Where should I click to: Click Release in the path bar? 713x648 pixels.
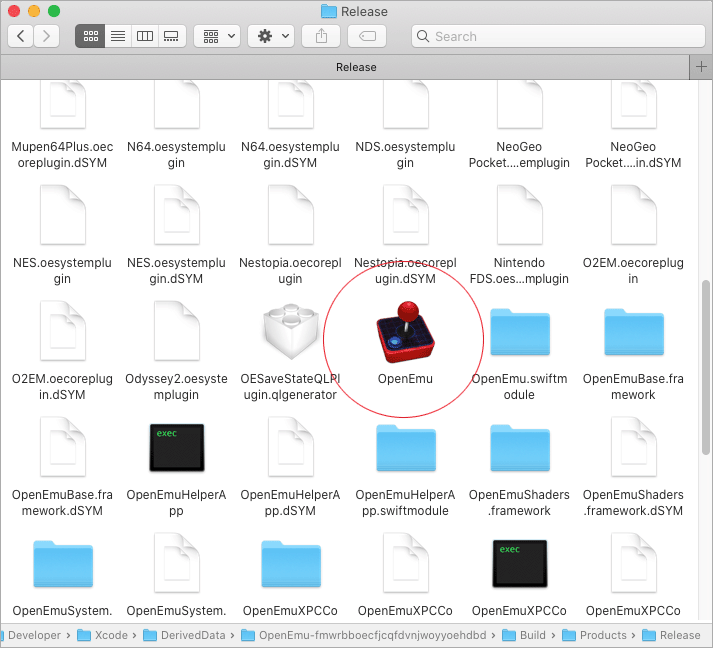coord(671,635)
